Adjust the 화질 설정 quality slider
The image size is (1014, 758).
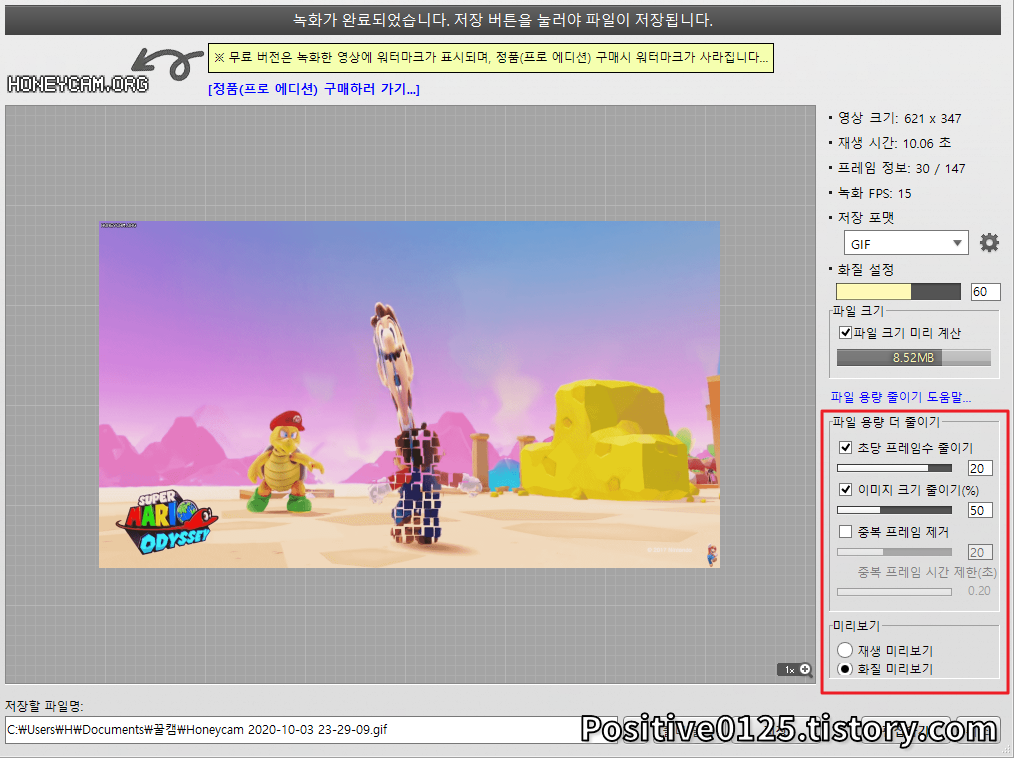pos(898,292)
